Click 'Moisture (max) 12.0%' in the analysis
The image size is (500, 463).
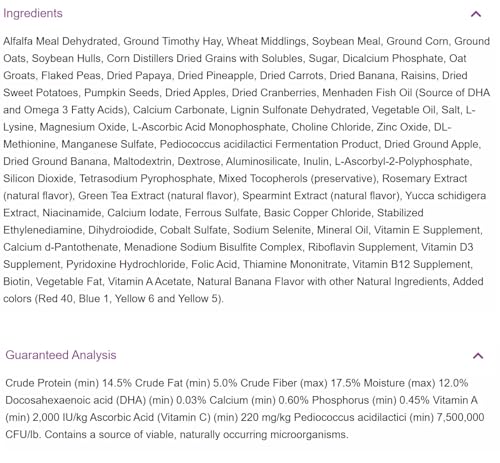point(416,383)
